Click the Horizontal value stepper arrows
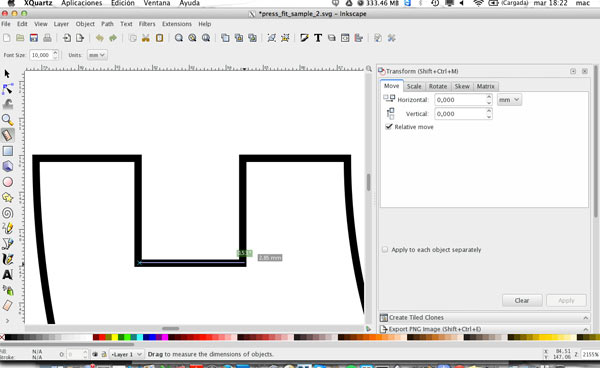This screenshot has width=600, height=368. tap(489, 100)
